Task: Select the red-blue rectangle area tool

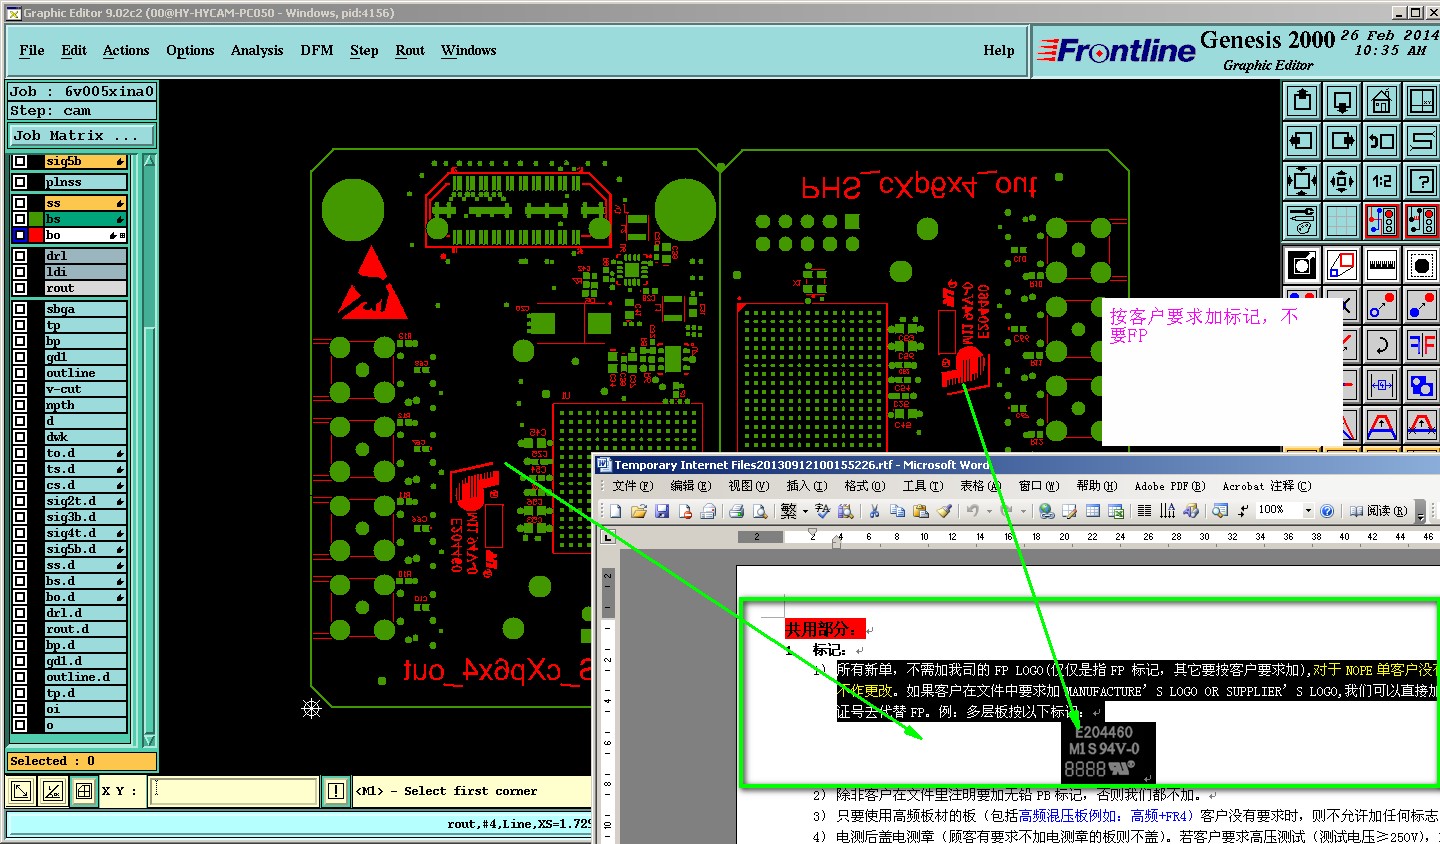Action: (x=1342, y=265)
